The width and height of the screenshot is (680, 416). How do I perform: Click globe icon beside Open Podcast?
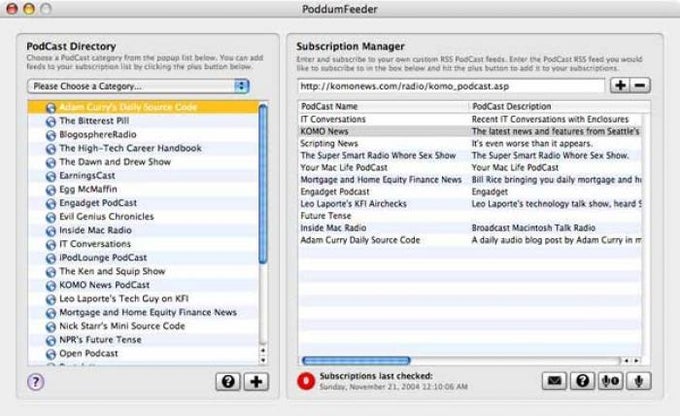[51, 354]
